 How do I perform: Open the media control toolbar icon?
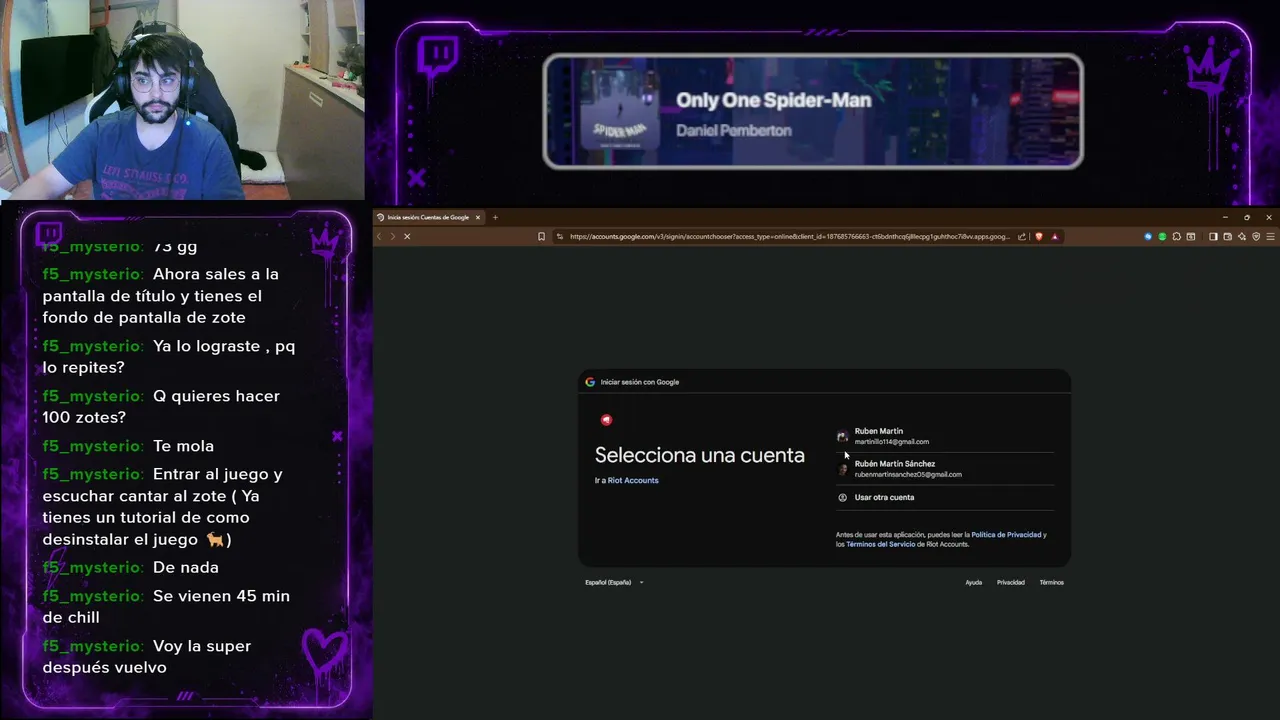tap(1191, 237)
